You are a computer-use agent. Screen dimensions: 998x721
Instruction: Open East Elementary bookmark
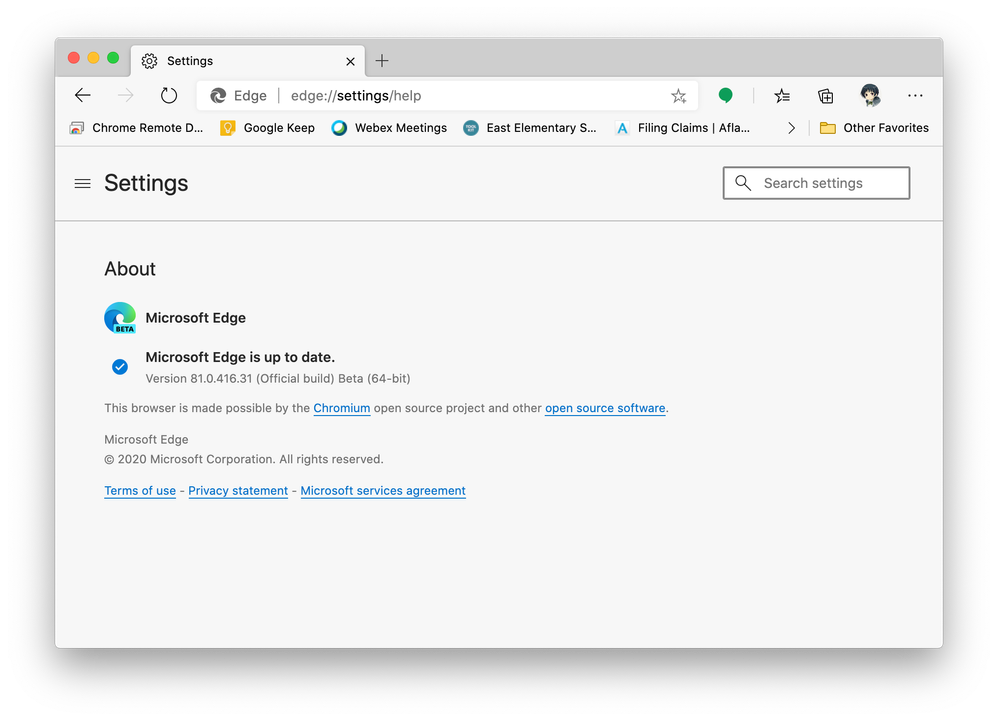click(x=530, y=128)
